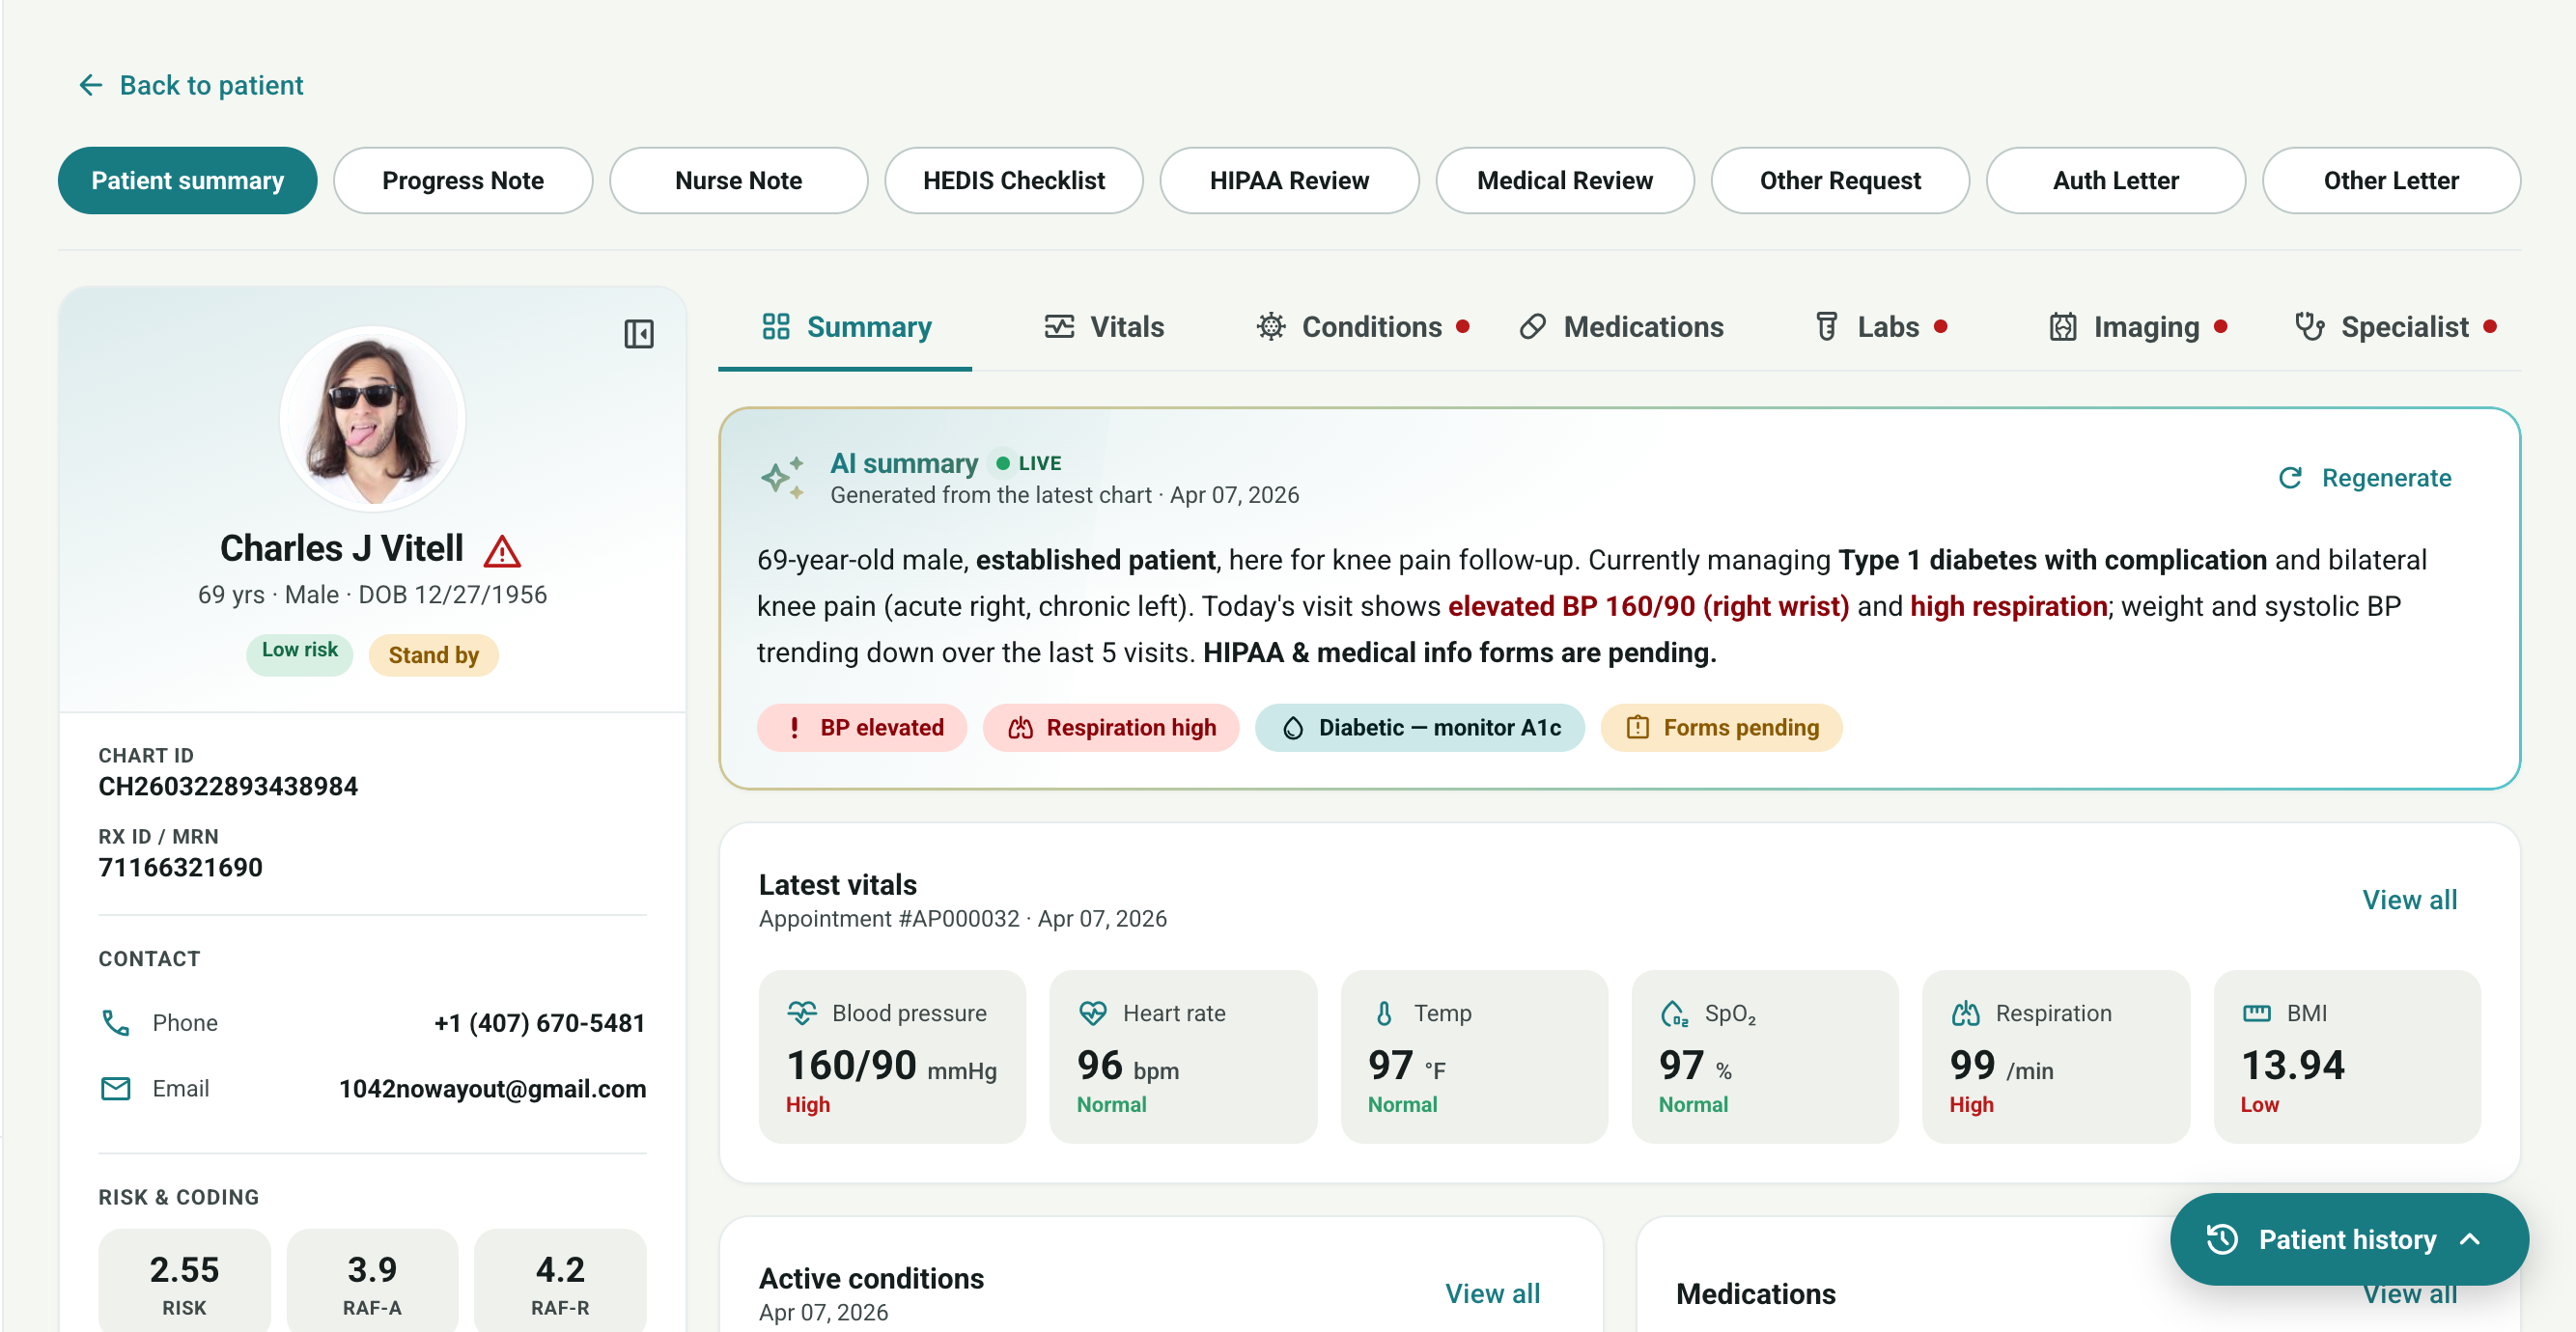2576x1332 pixels.
Task: Expand the Patient history chevron
Action: coord(2471,1239)
